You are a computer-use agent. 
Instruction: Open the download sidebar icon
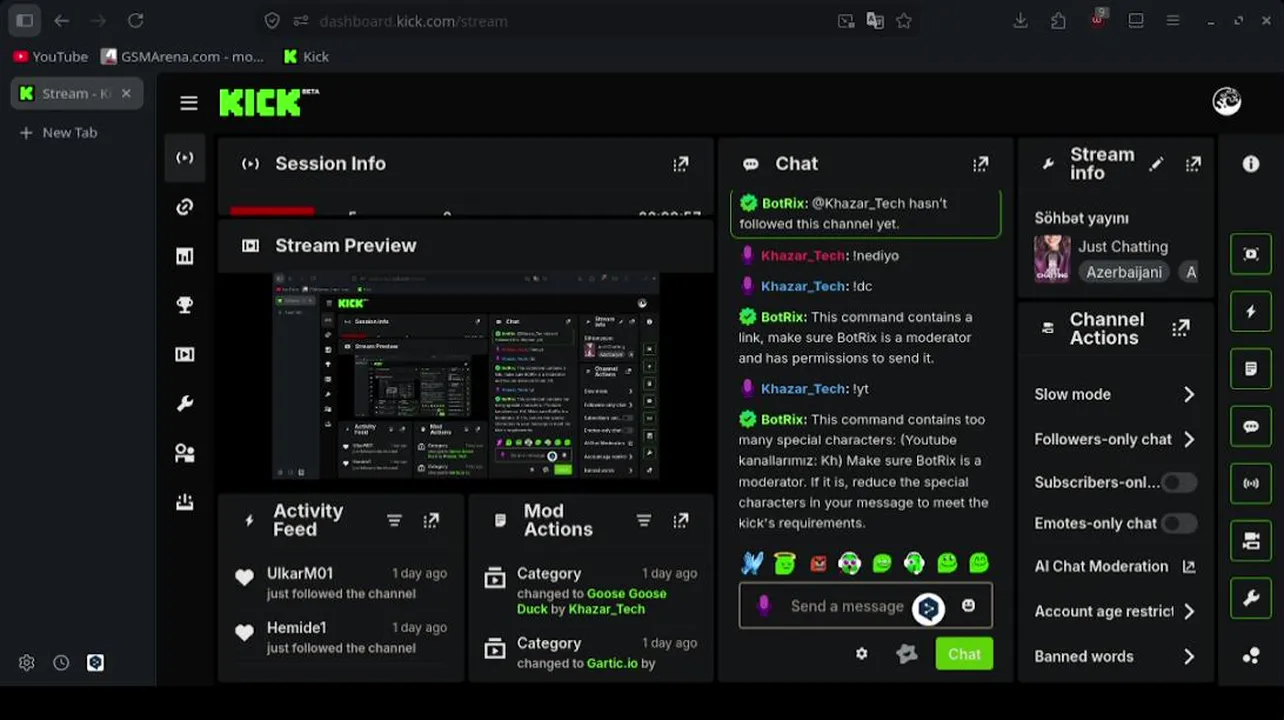tap(185, 502)
